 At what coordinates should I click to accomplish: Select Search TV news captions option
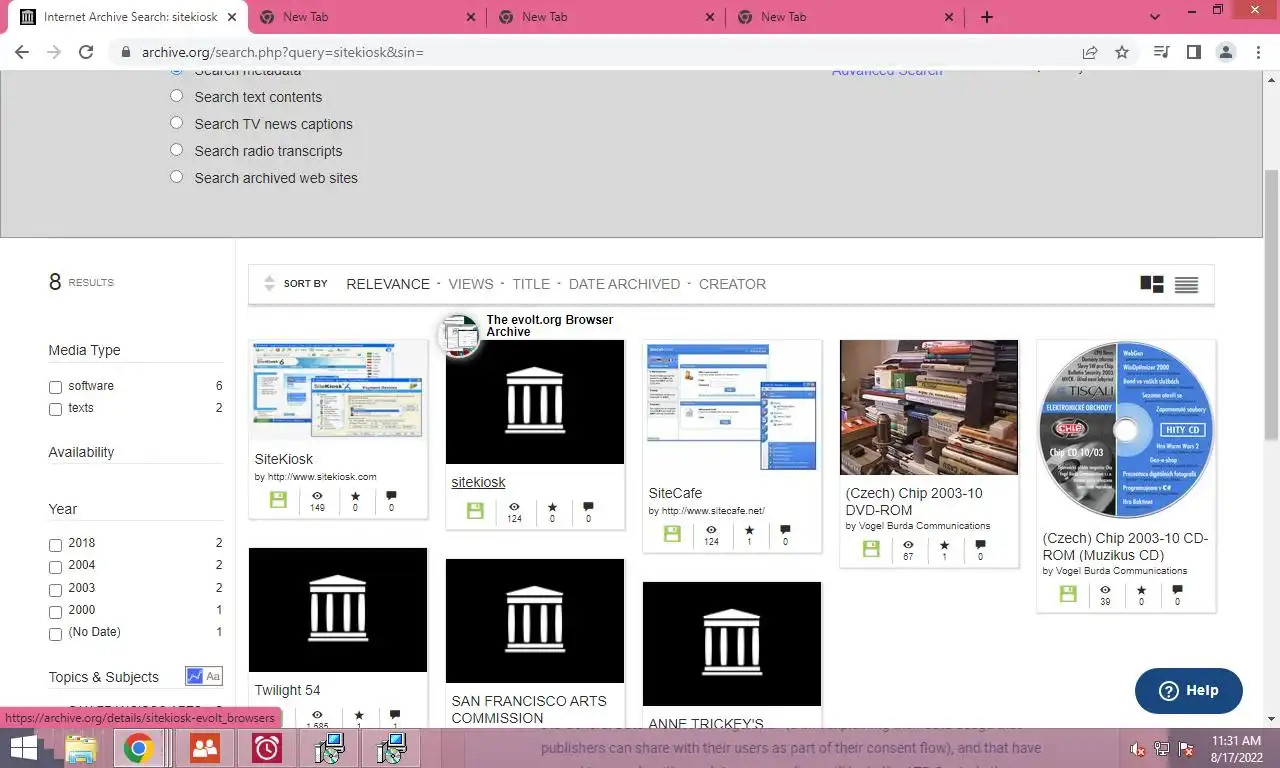click(x=176, y=123)
